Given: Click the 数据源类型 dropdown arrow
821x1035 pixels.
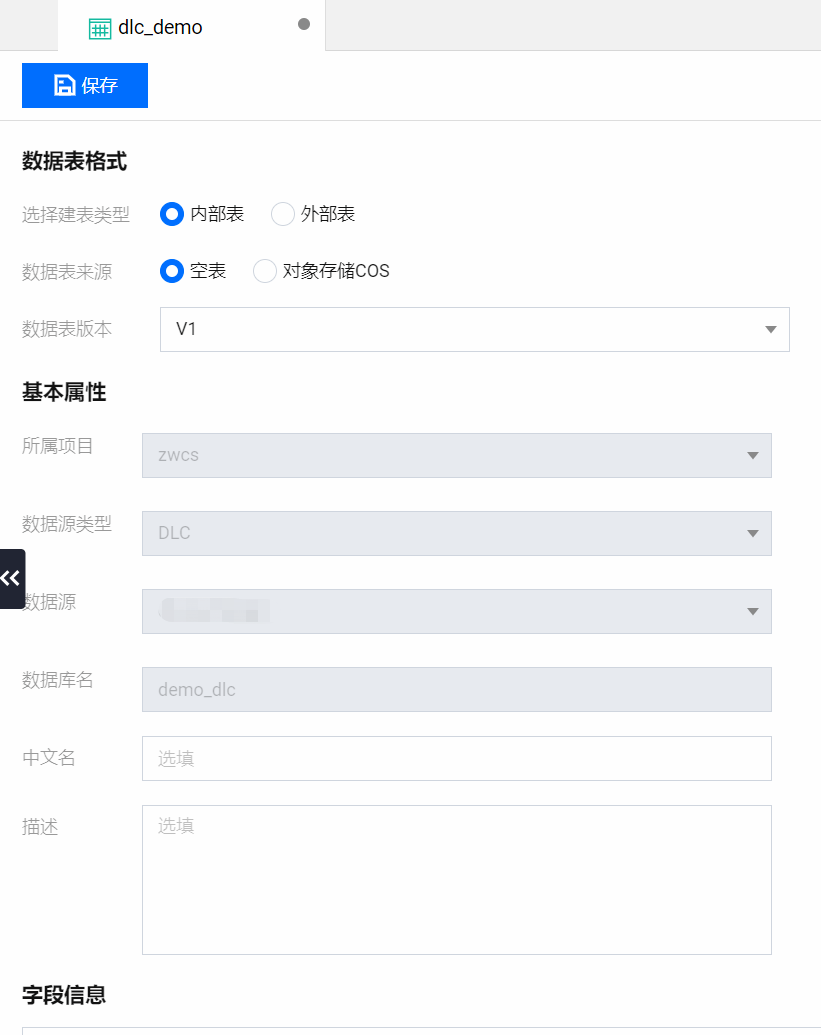Looking at the screenshot, I should tap(752, 533).
